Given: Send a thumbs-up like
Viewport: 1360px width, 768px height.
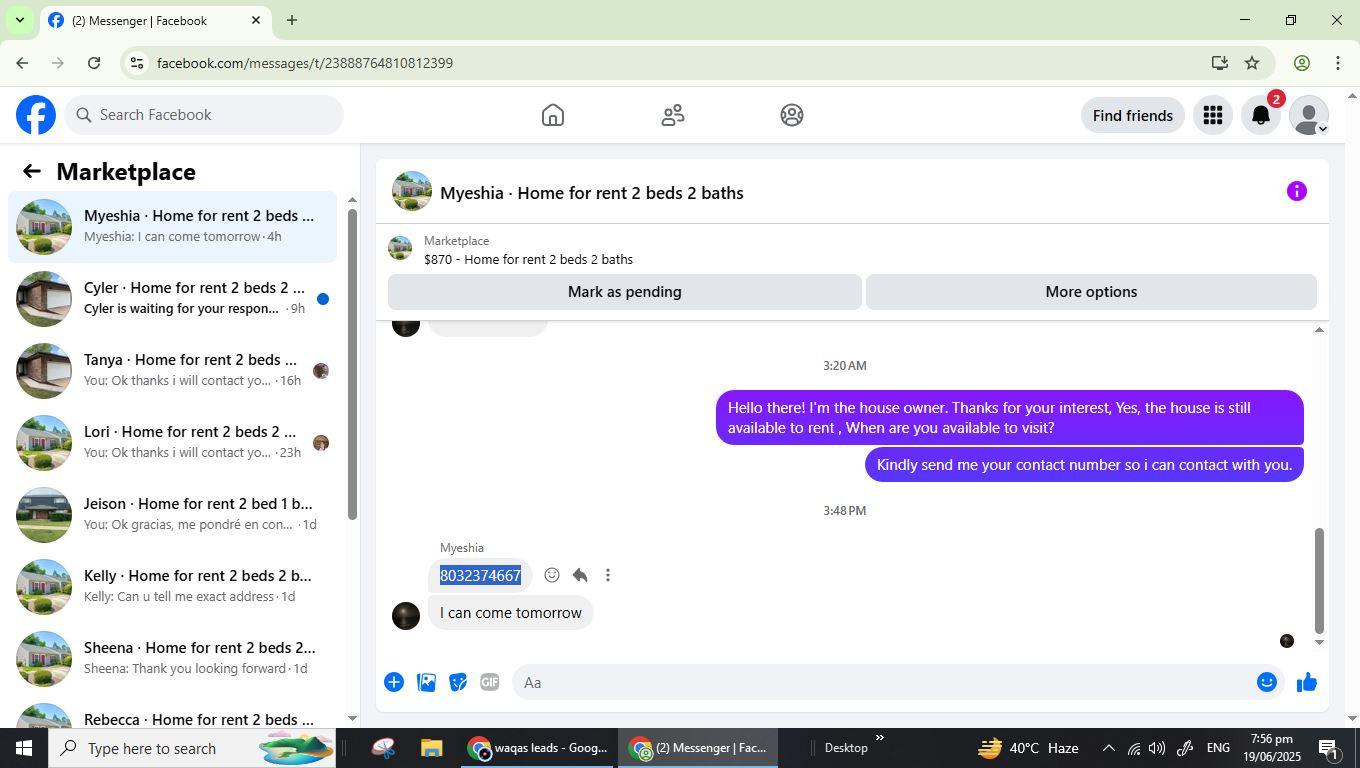Looking at the screenshot, I should pyautogui.click(x=1307, y=682).
